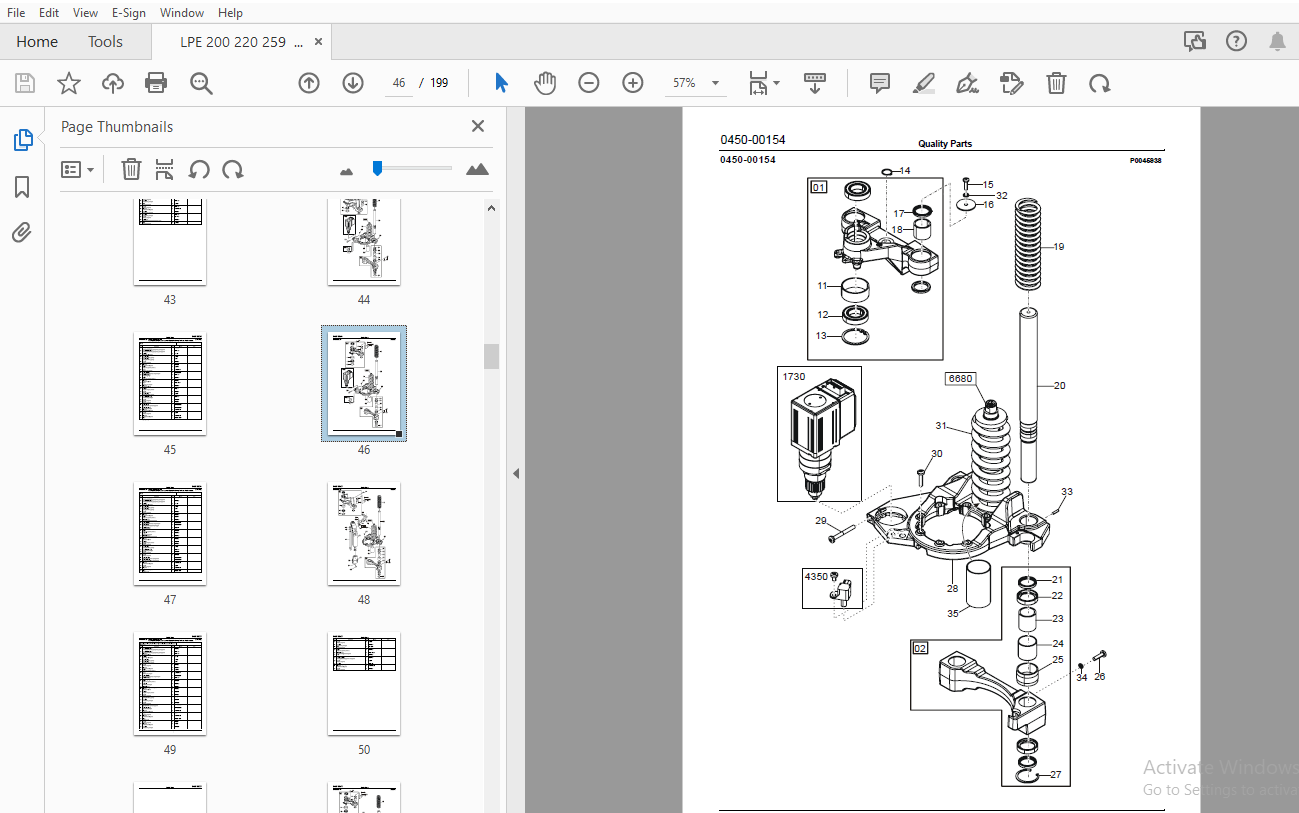1299x813 pixels.
Task: Select the page 47 thumbnail
Action: [170, 534]
